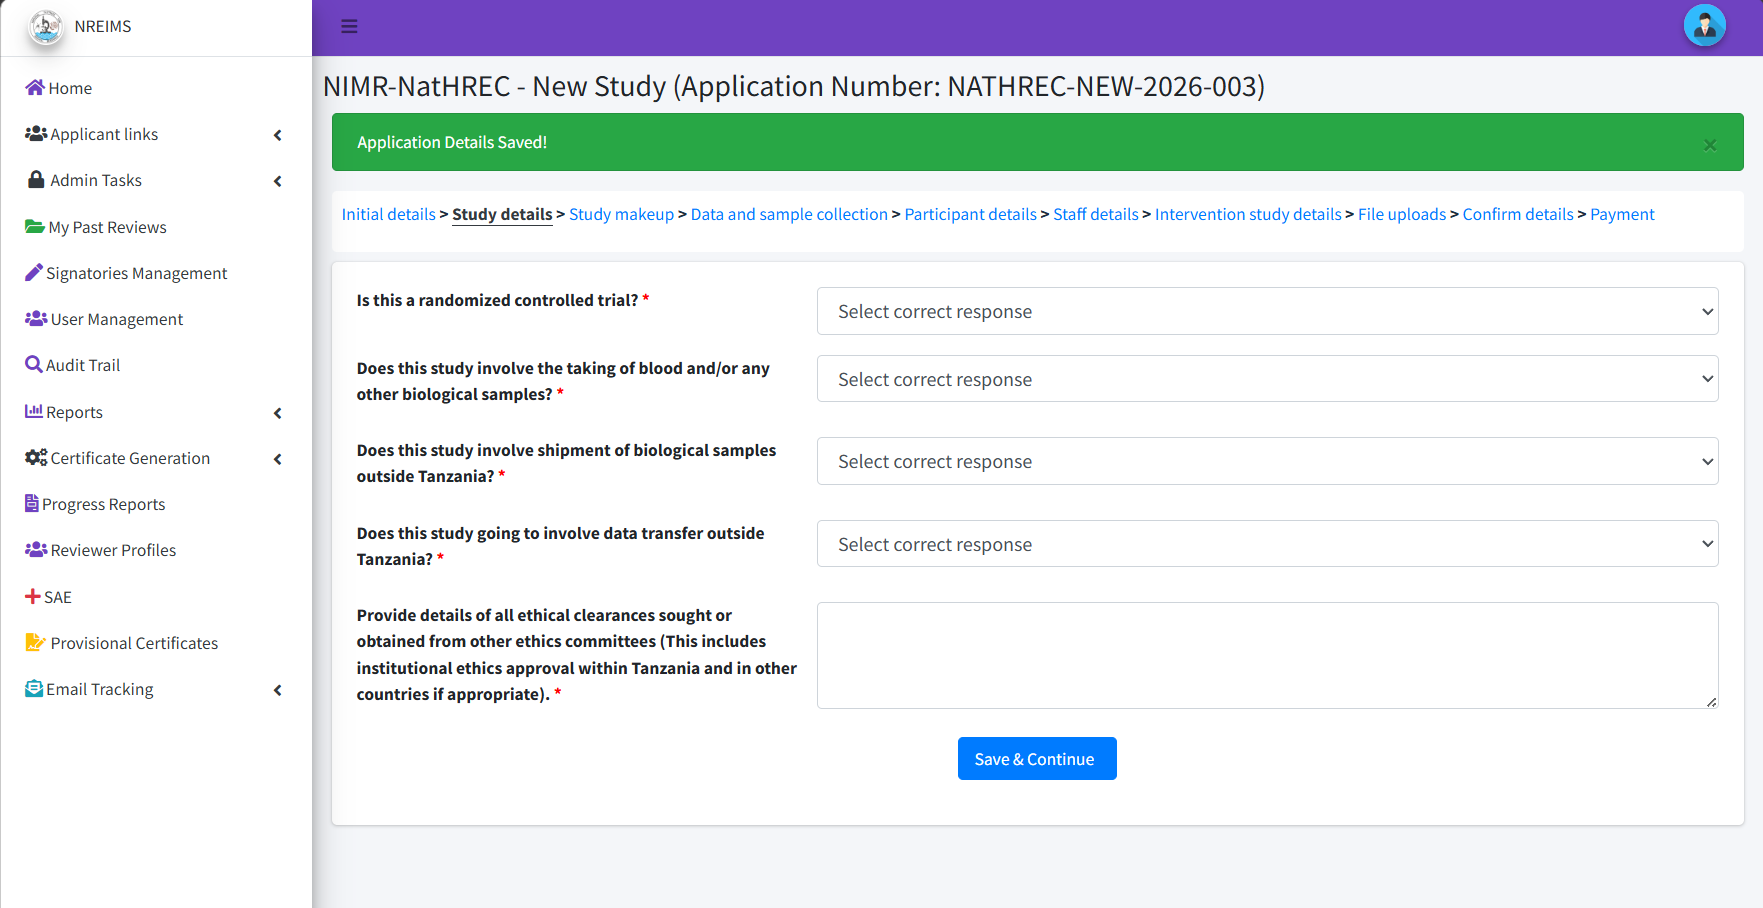Open the user avatar profile menu

click(1704, 26)
